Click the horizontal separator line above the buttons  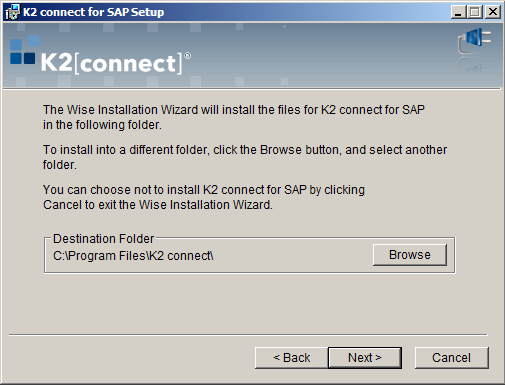tap(248, 334)
